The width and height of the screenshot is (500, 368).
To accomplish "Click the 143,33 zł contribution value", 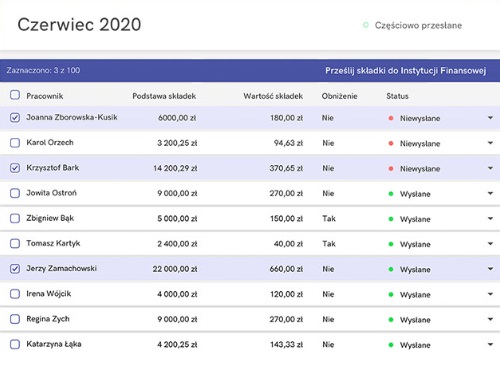I will (x=286, y=345).
